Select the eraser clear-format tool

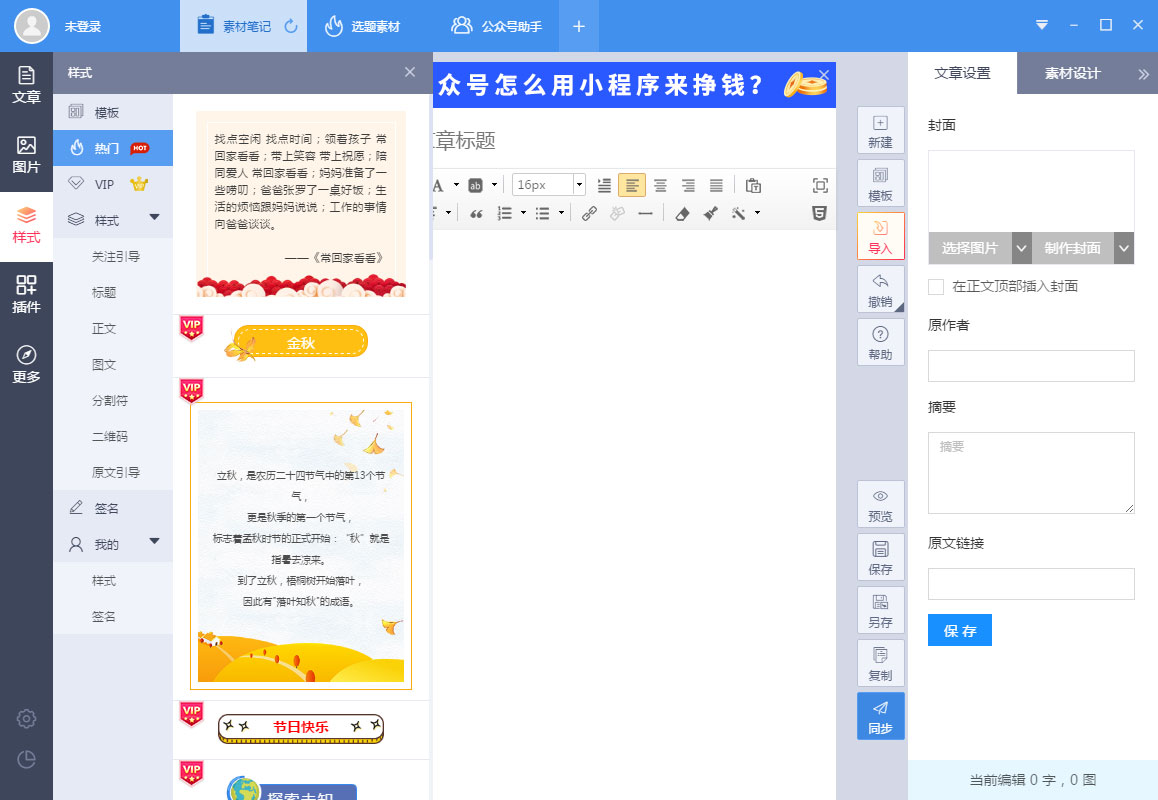pos(682,213)
